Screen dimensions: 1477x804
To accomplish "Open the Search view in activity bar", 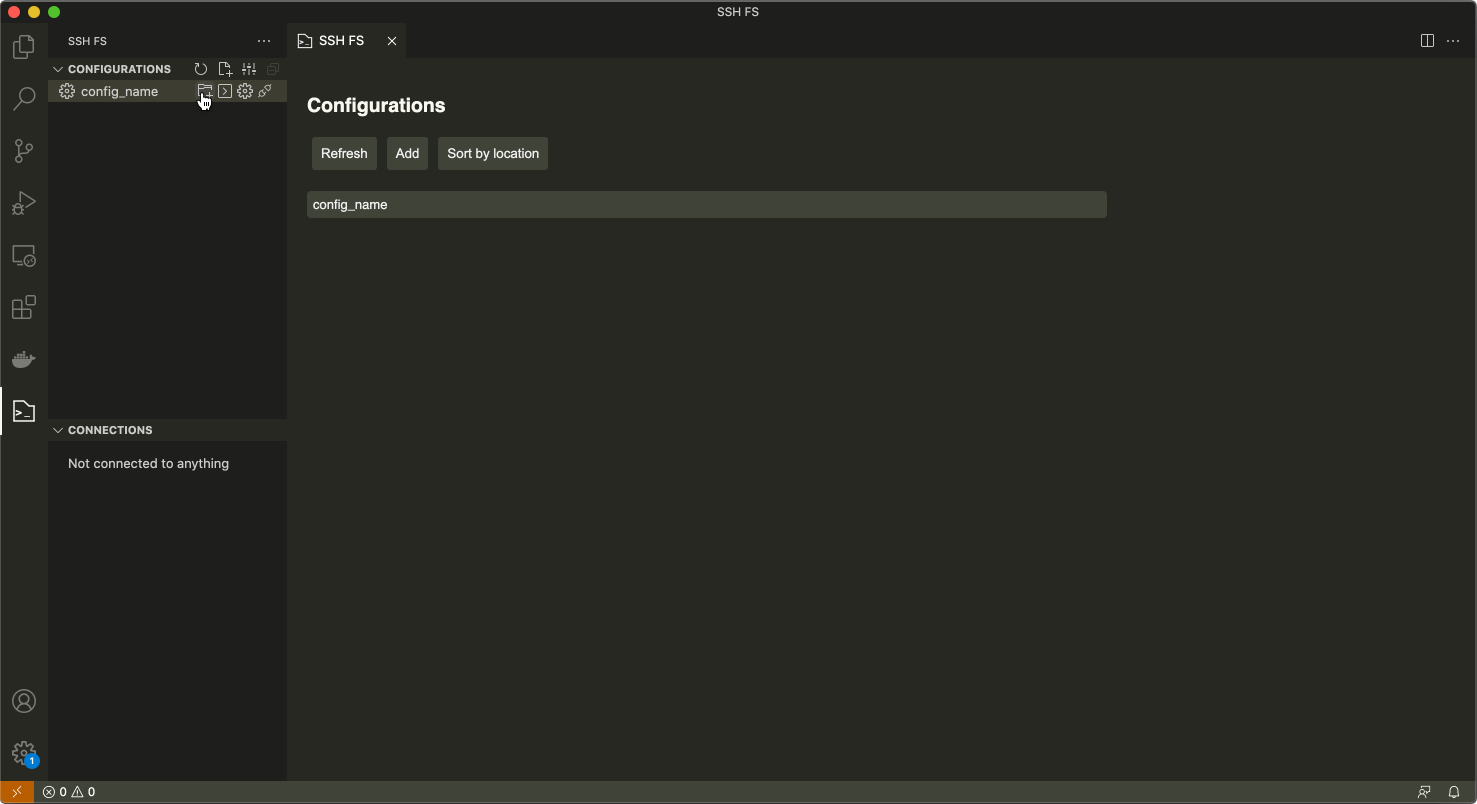I will (x=24, y=99).
